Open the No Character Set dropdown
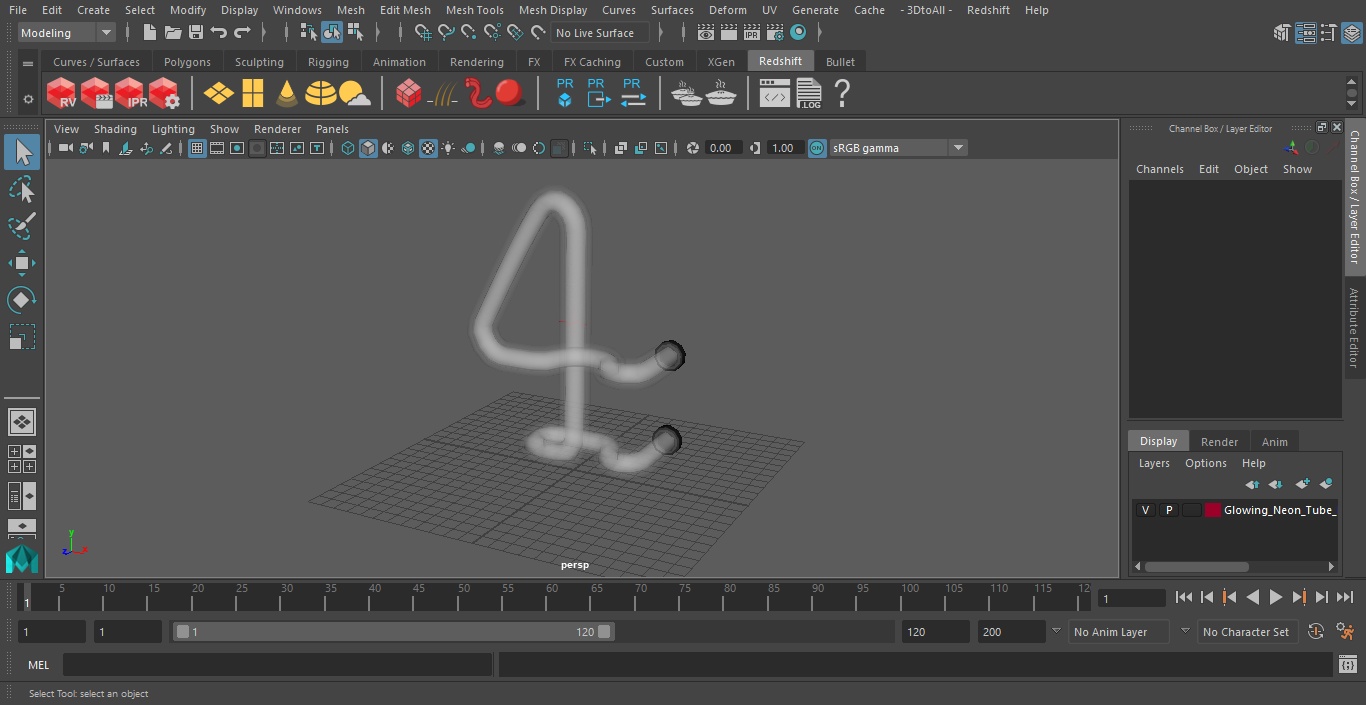 coord(1247,632)
